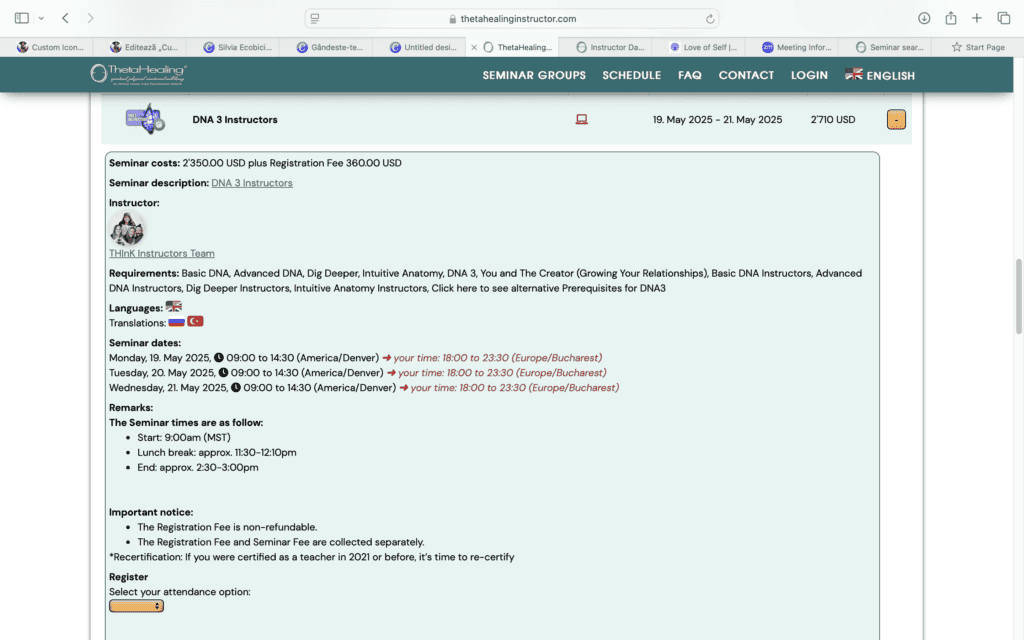This screenshot has width=1024, height=640.
Task: Open the sidebar options chevron dropdown
Action: coord(41,18)
